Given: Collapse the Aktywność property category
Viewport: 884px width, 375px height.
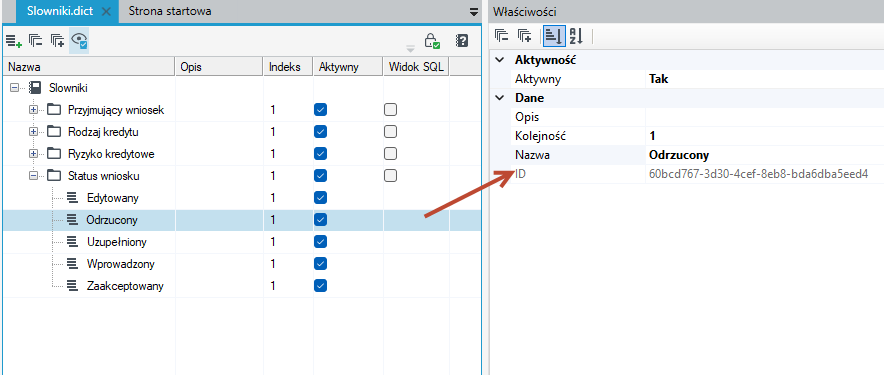Looking at the screenshot, I should pyautogui.click(x=500, y=60).
